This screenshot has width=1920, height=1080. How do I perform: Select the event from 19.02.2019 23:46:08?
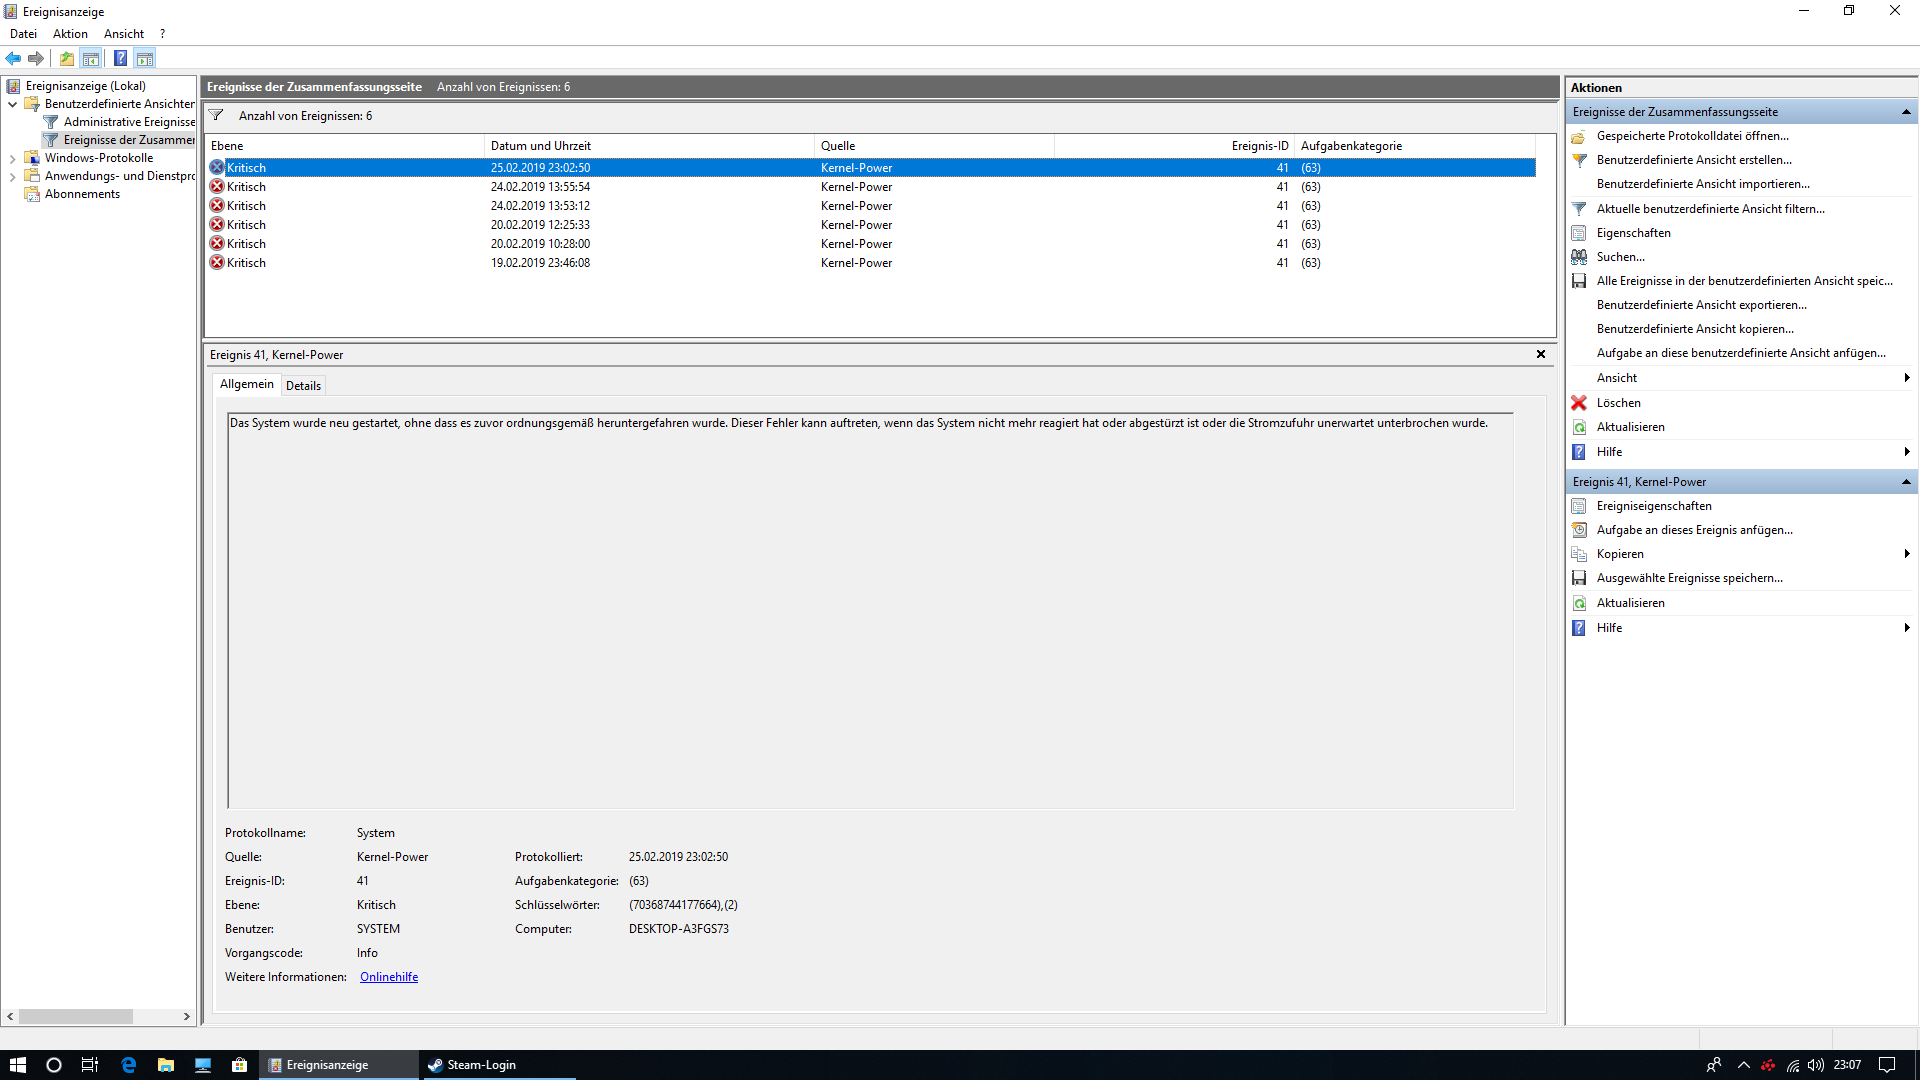540,263
